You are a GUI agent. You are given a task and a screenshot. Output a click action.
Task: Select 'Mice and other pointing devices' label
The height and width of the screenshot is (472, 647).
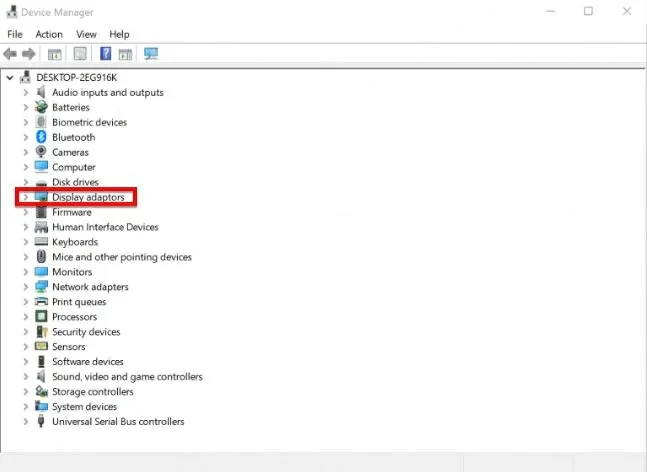(122, 257)
